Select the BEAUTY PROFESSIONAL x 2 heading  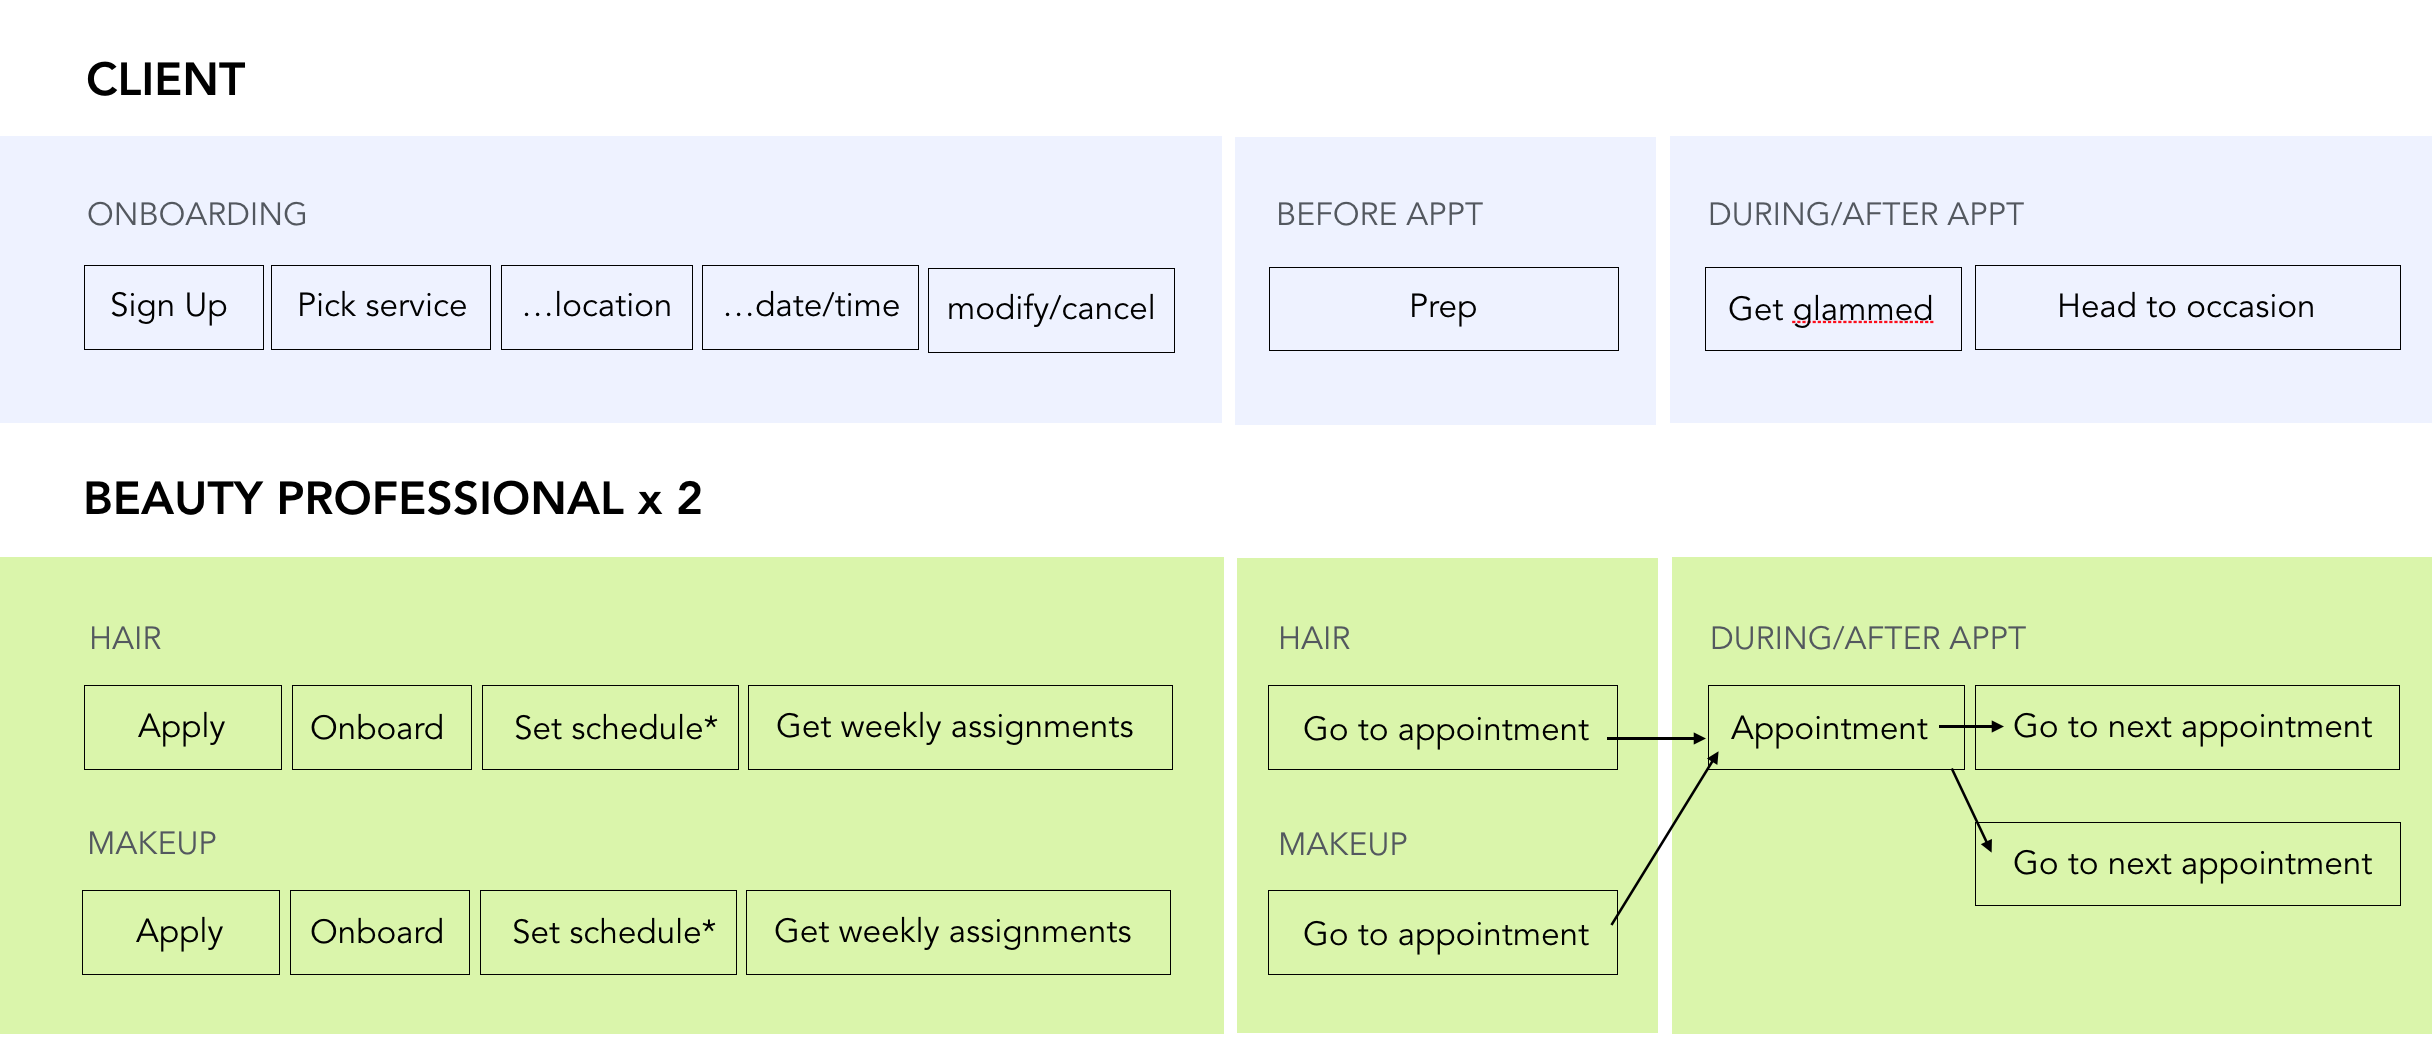coord(393,498)
